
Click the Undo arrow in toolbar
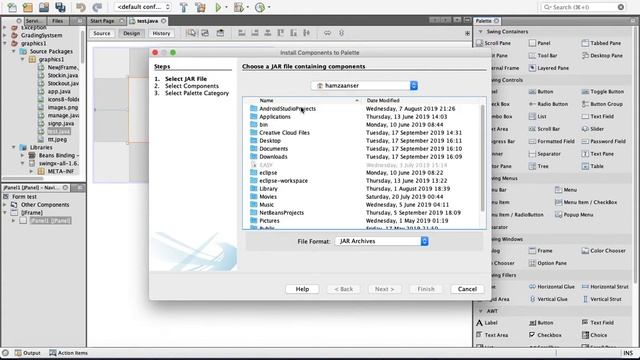(80, 7)
